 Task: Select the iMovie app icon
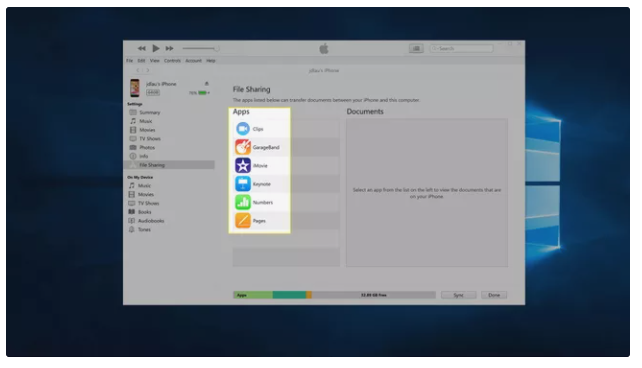tap(243, 165)
